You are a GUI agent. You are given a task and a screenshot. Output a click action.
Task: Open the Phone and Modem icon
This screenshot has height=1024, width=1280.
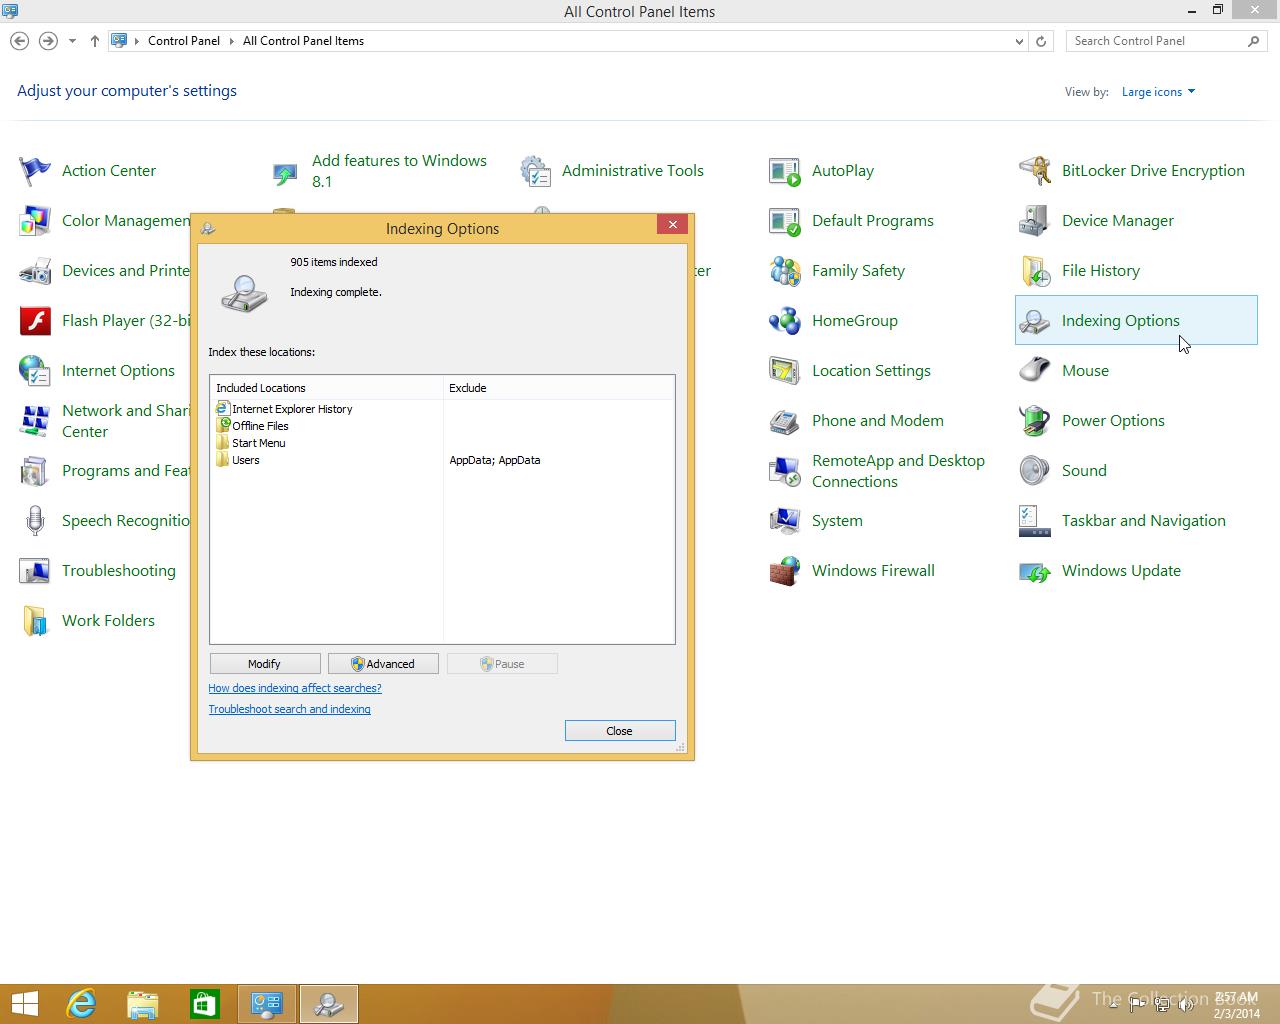pos(785,421)
